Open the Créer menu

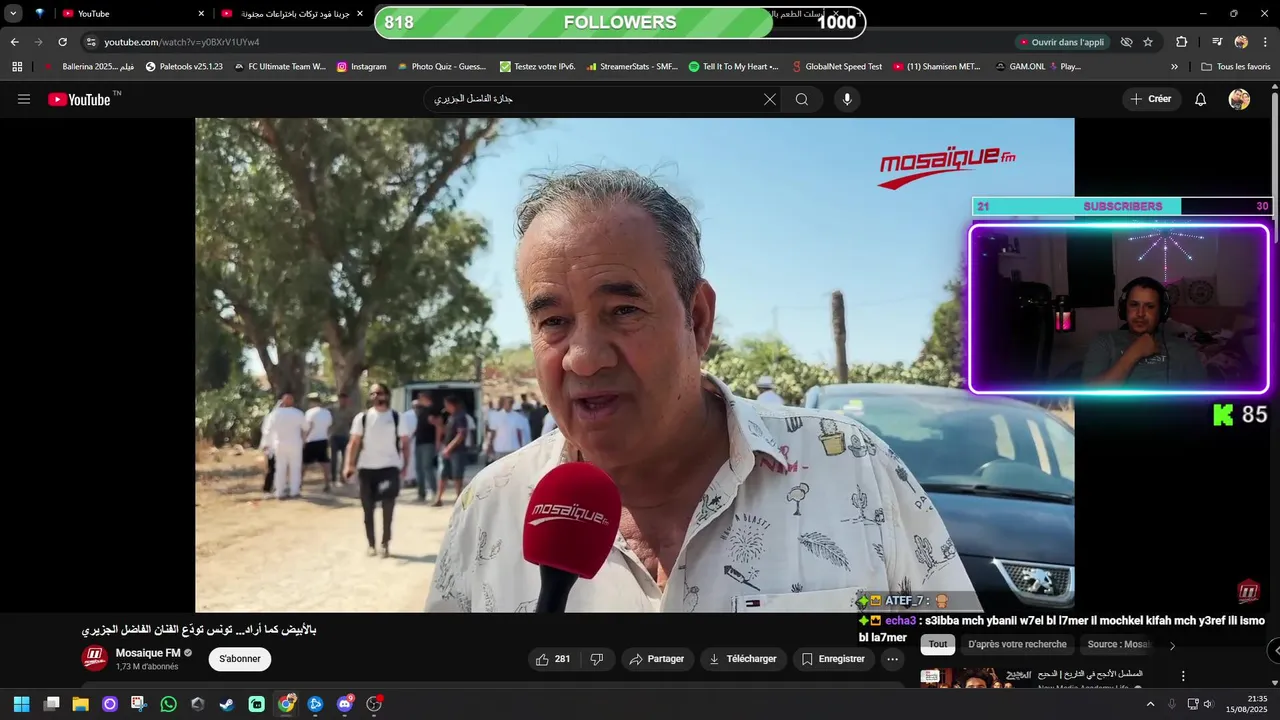(1151, 99)
